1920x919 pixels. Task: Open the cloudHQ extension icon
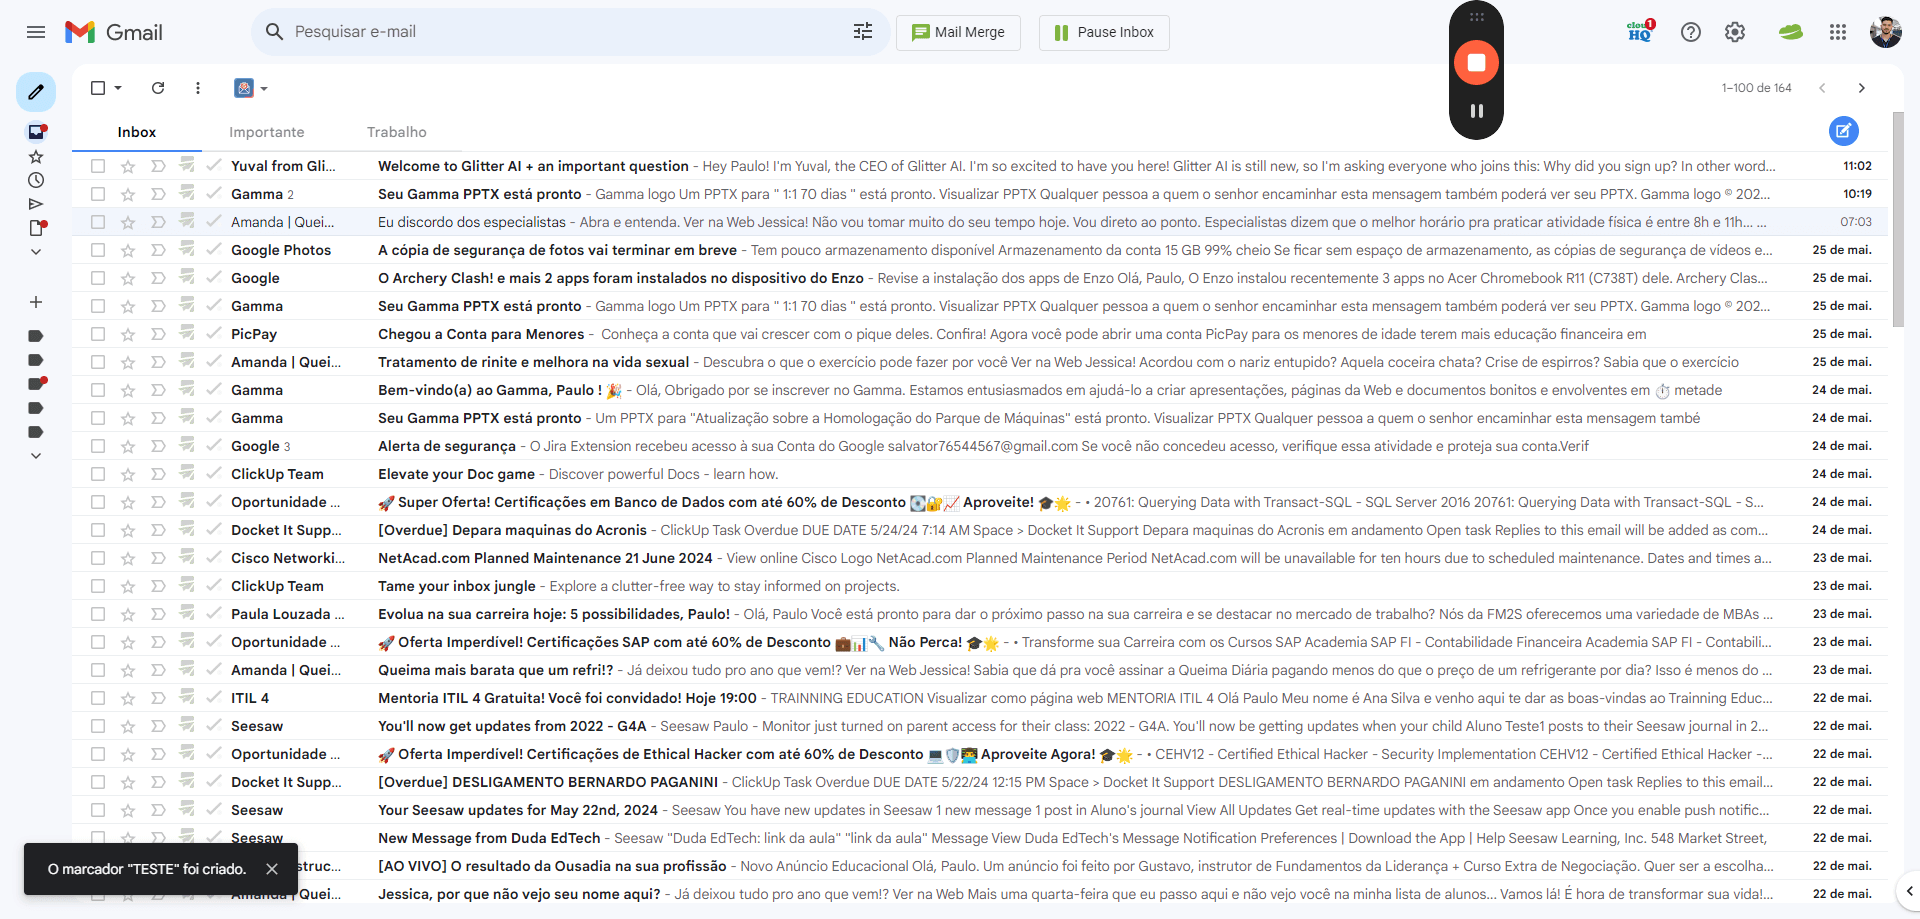point(1640,32)
